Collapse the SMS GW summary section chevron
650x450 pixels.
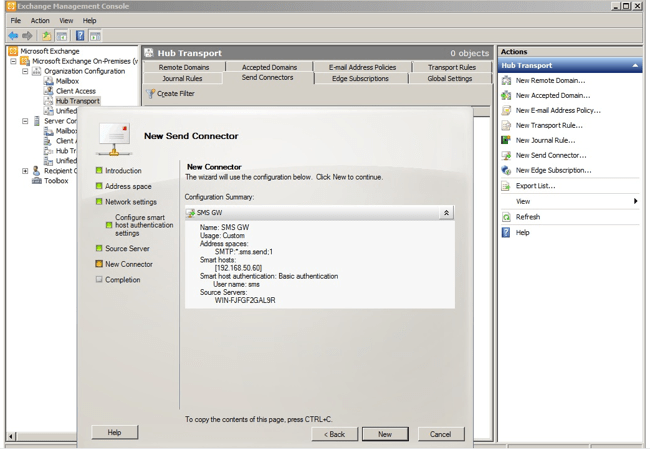pos(446,213)
